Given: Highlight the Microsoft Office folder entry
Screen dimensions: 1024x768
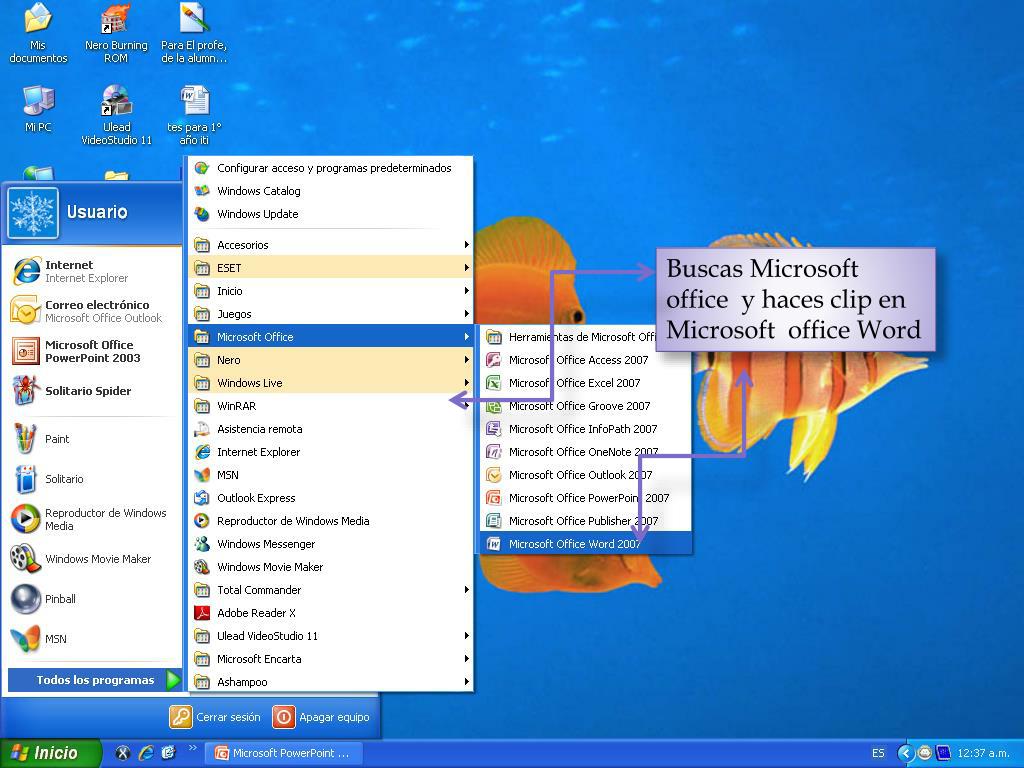Looking at the screenshot, I should tap(330, 337).
